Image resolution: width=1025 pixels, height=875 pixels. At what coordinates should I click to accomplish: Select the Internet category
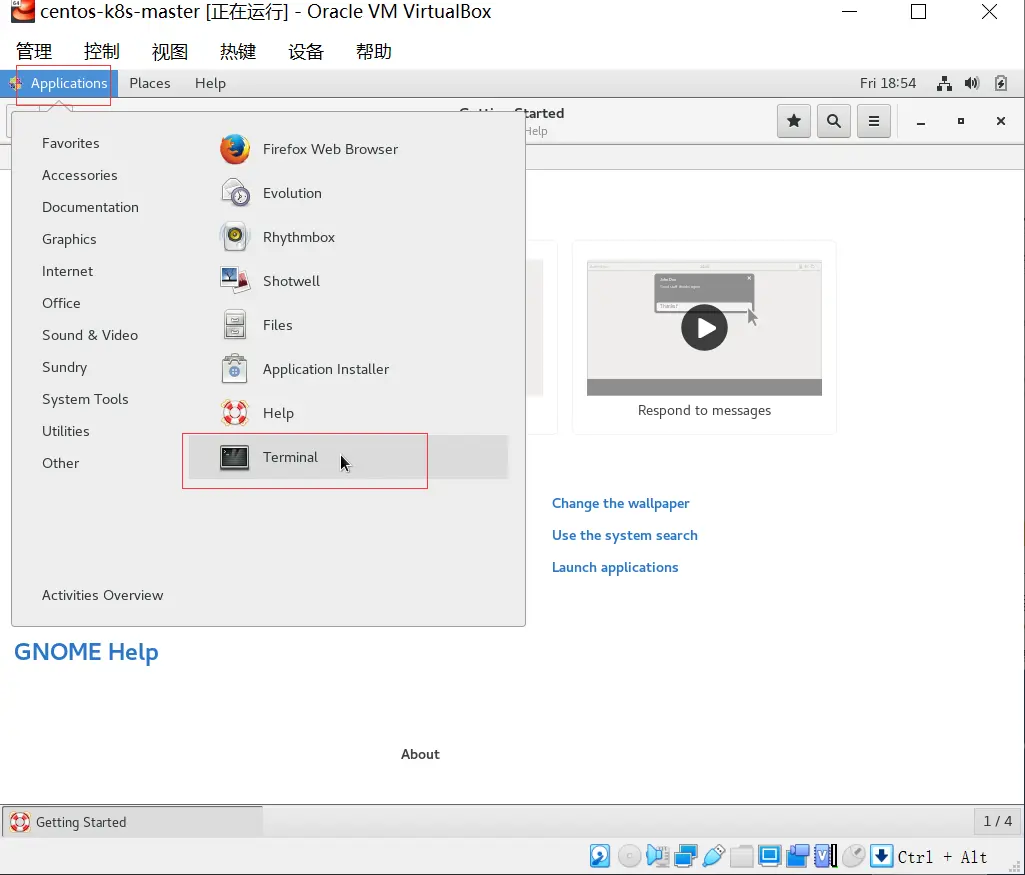click(67, 271)
